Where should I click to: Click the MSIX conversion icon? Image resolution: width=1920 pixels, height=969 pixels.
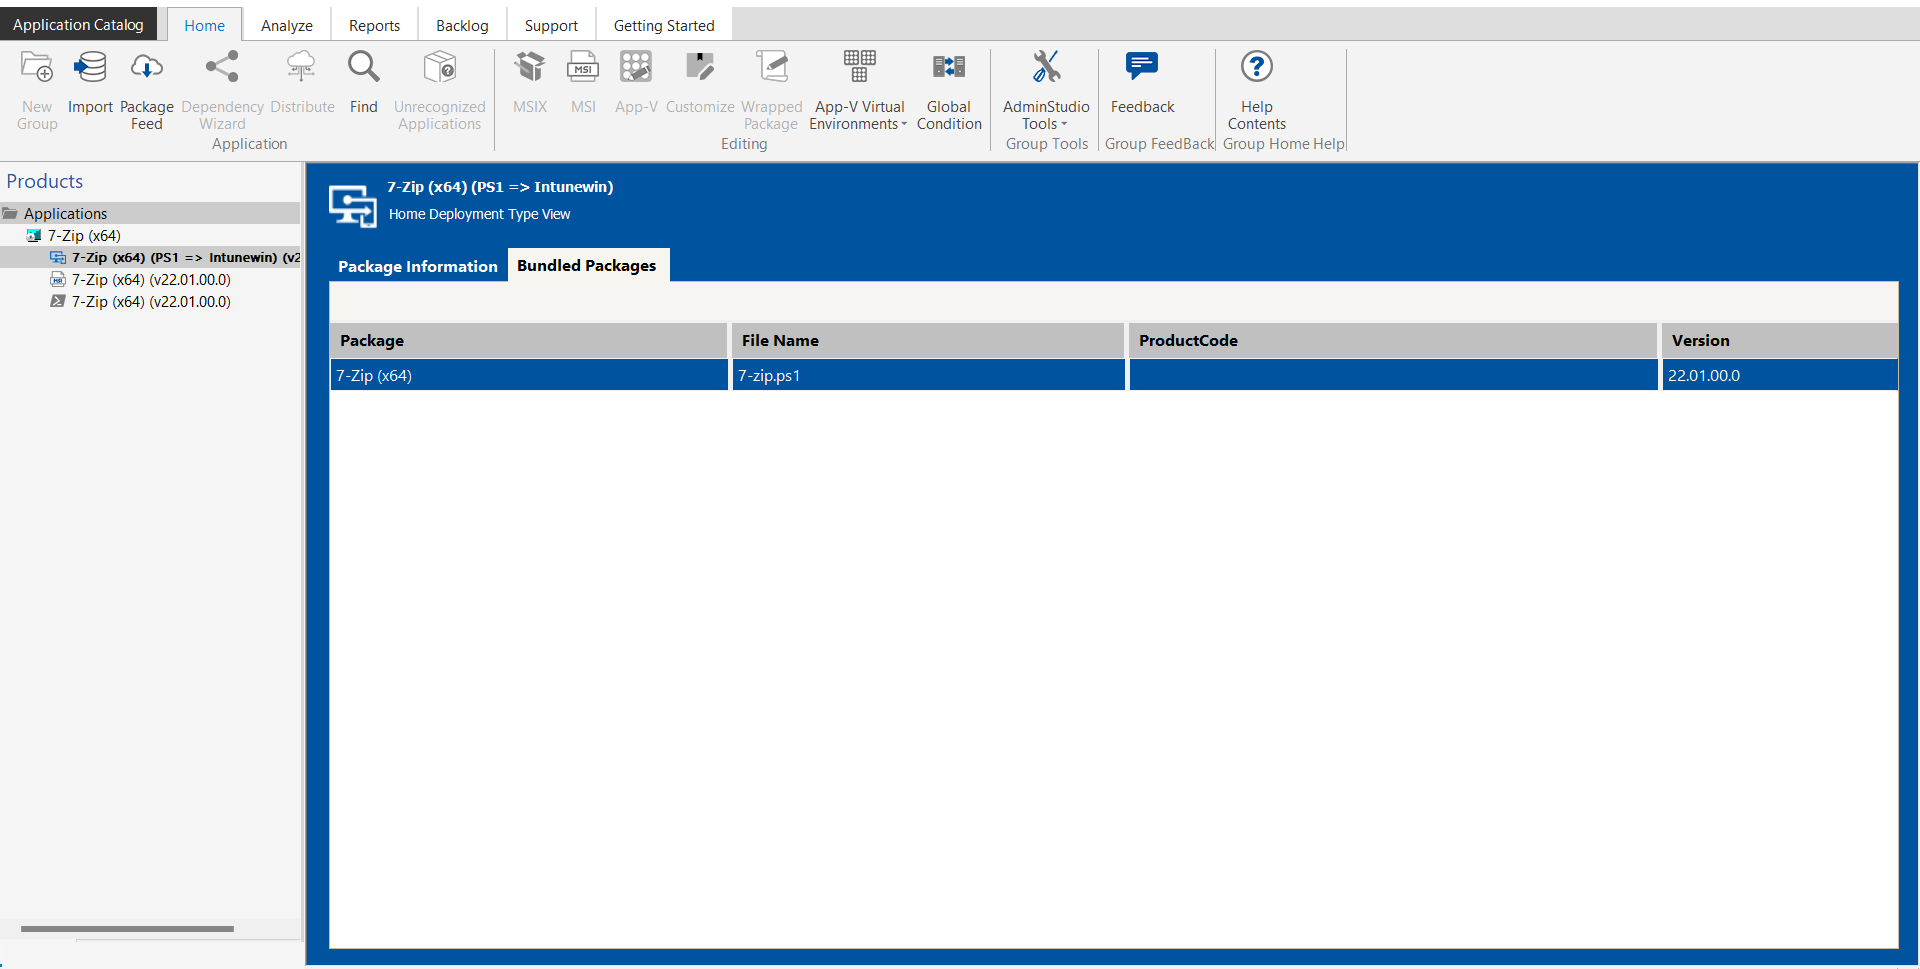[x=530, y=68]
